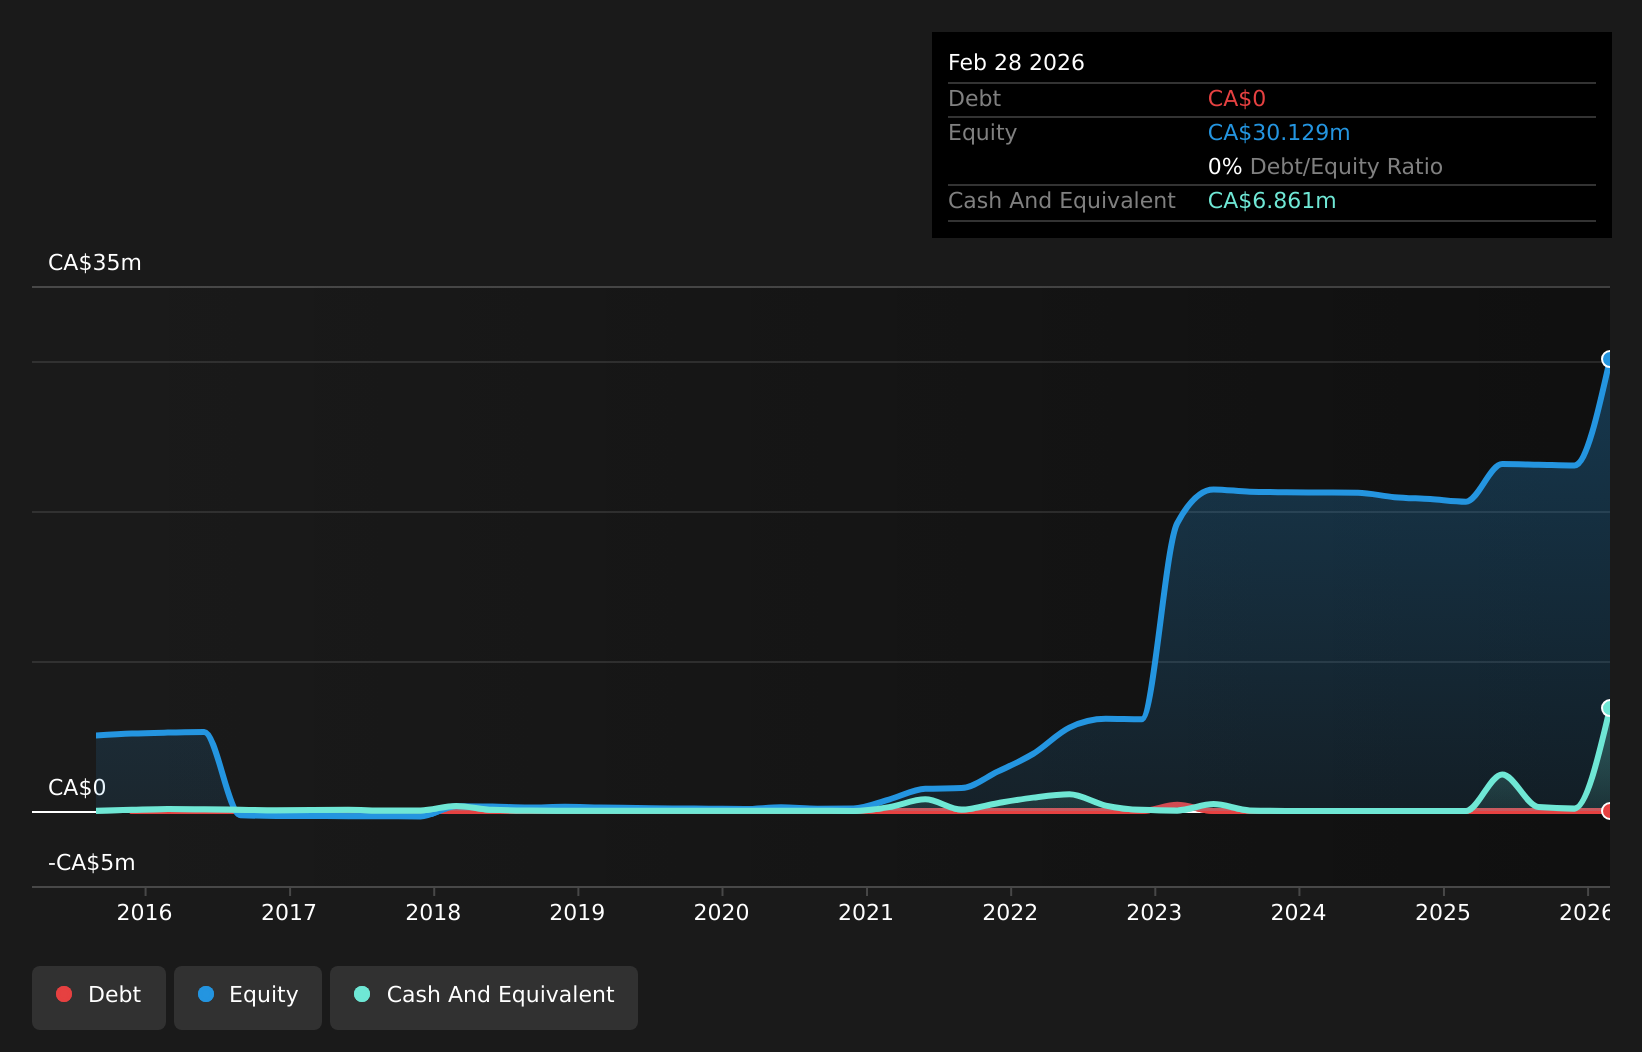This screenshot has width=1642, height=1052.
Task: Toggle the Cash And Equivalent legend button
Action: point(484,997)
